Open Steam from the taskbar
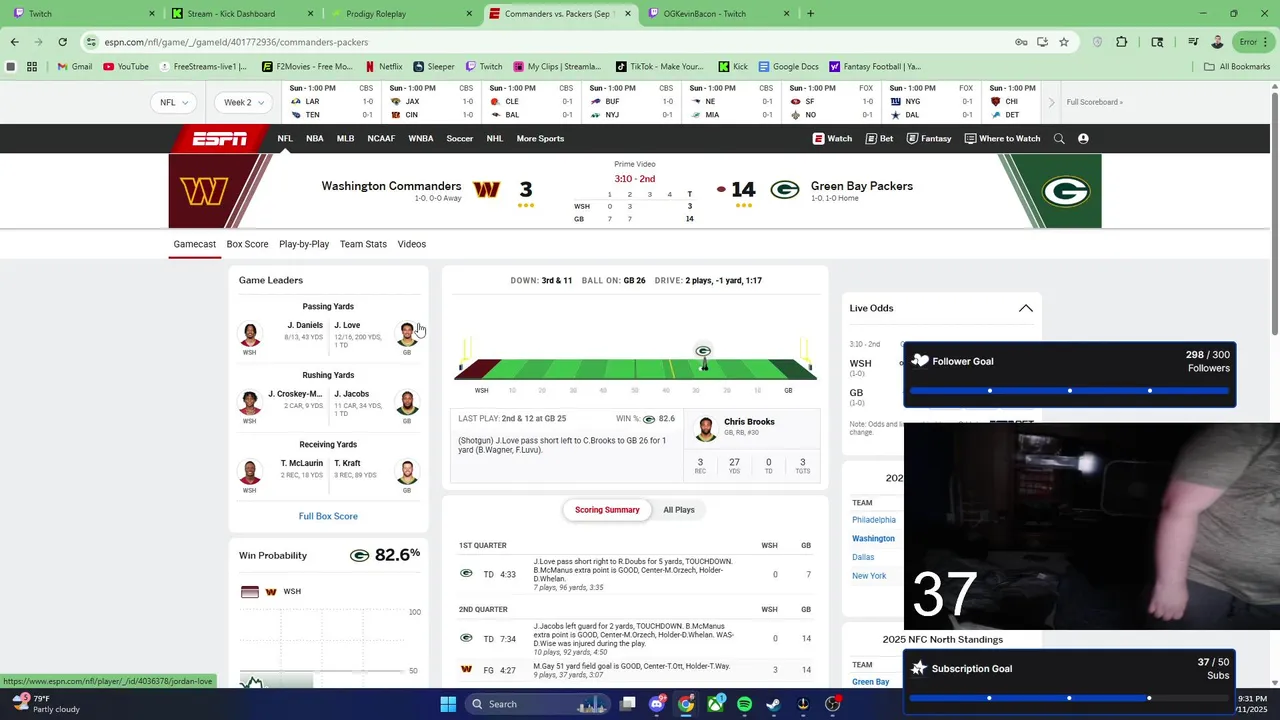 pyautogui.click(x=774, y=704)
